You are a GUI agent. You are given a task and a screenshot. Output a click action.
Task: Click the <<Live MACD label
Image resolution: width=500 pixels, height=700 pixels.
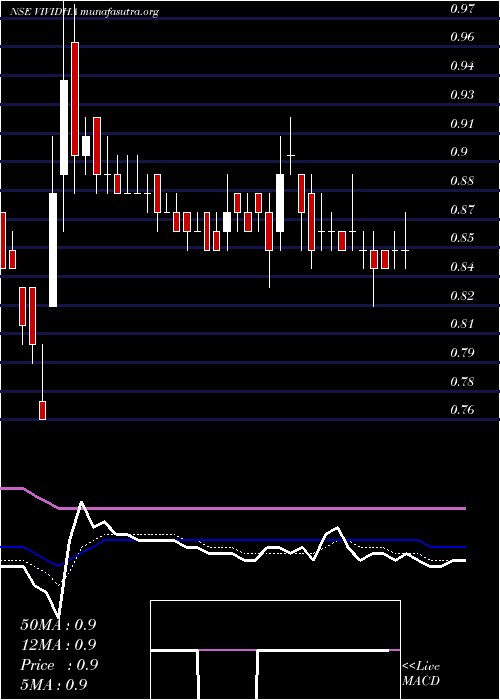point(421,674)
